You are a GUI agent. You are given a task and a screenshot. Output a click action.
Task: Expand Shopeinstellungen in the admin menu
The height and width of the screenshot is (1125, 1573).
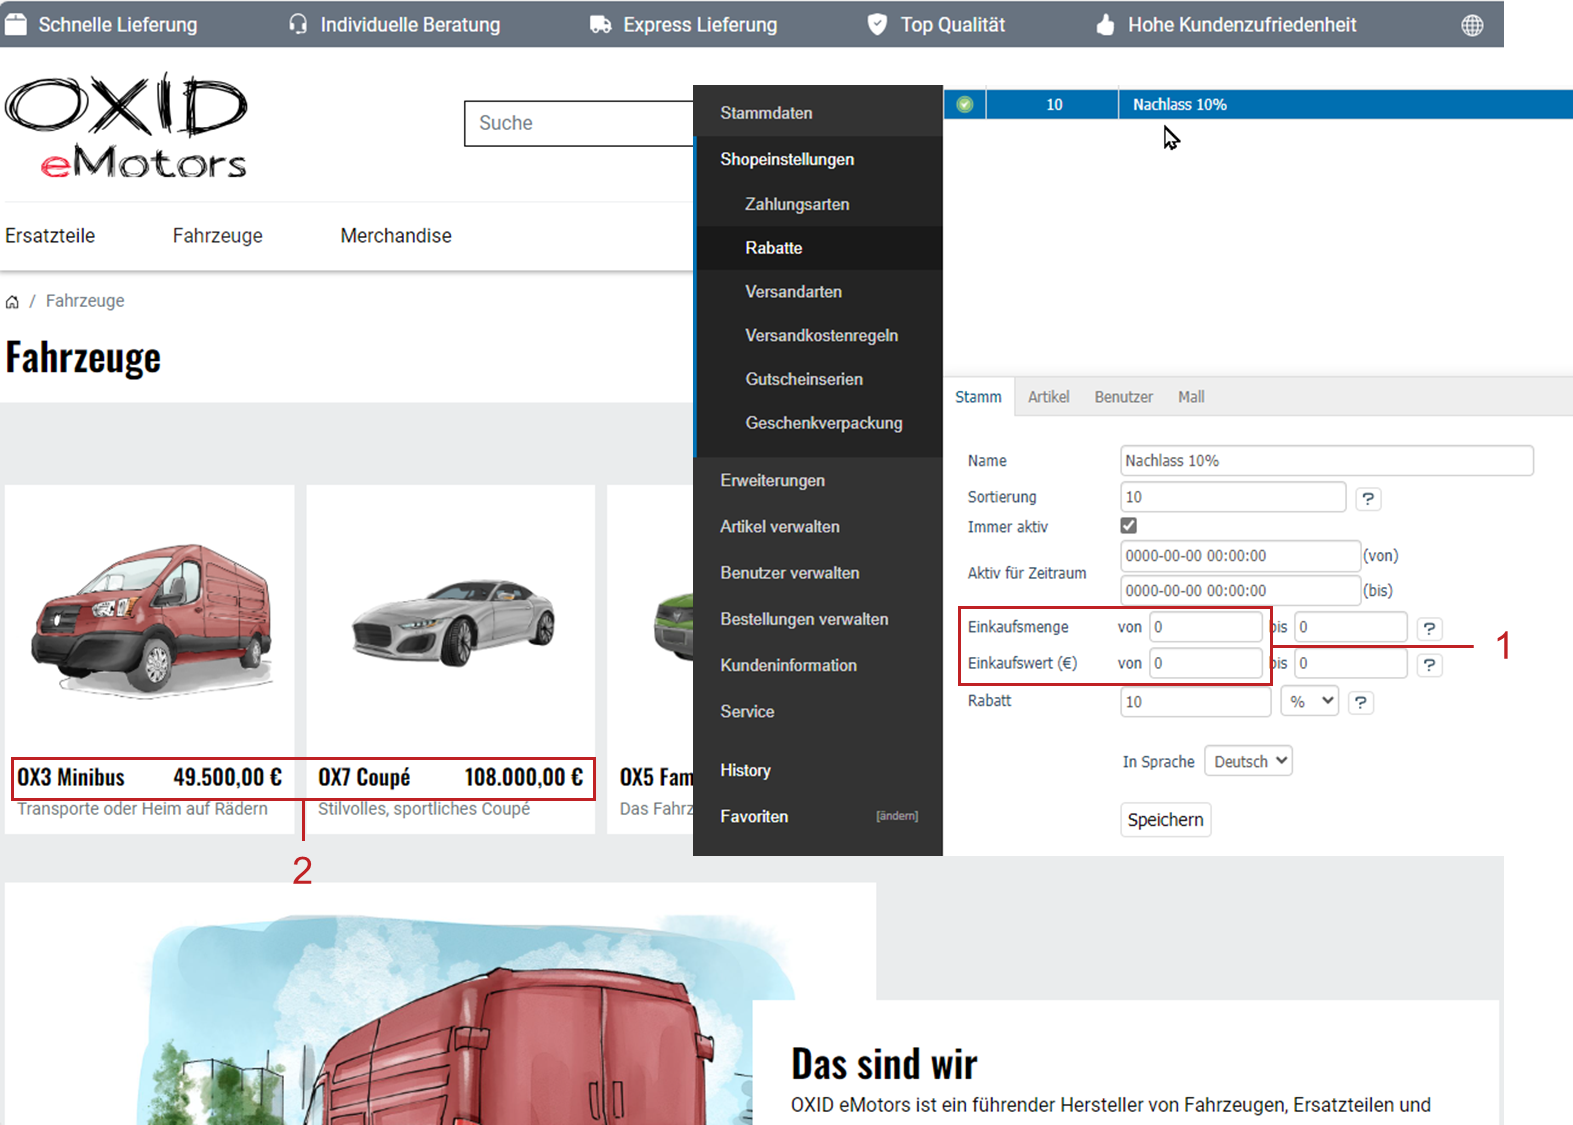(787, 160)
